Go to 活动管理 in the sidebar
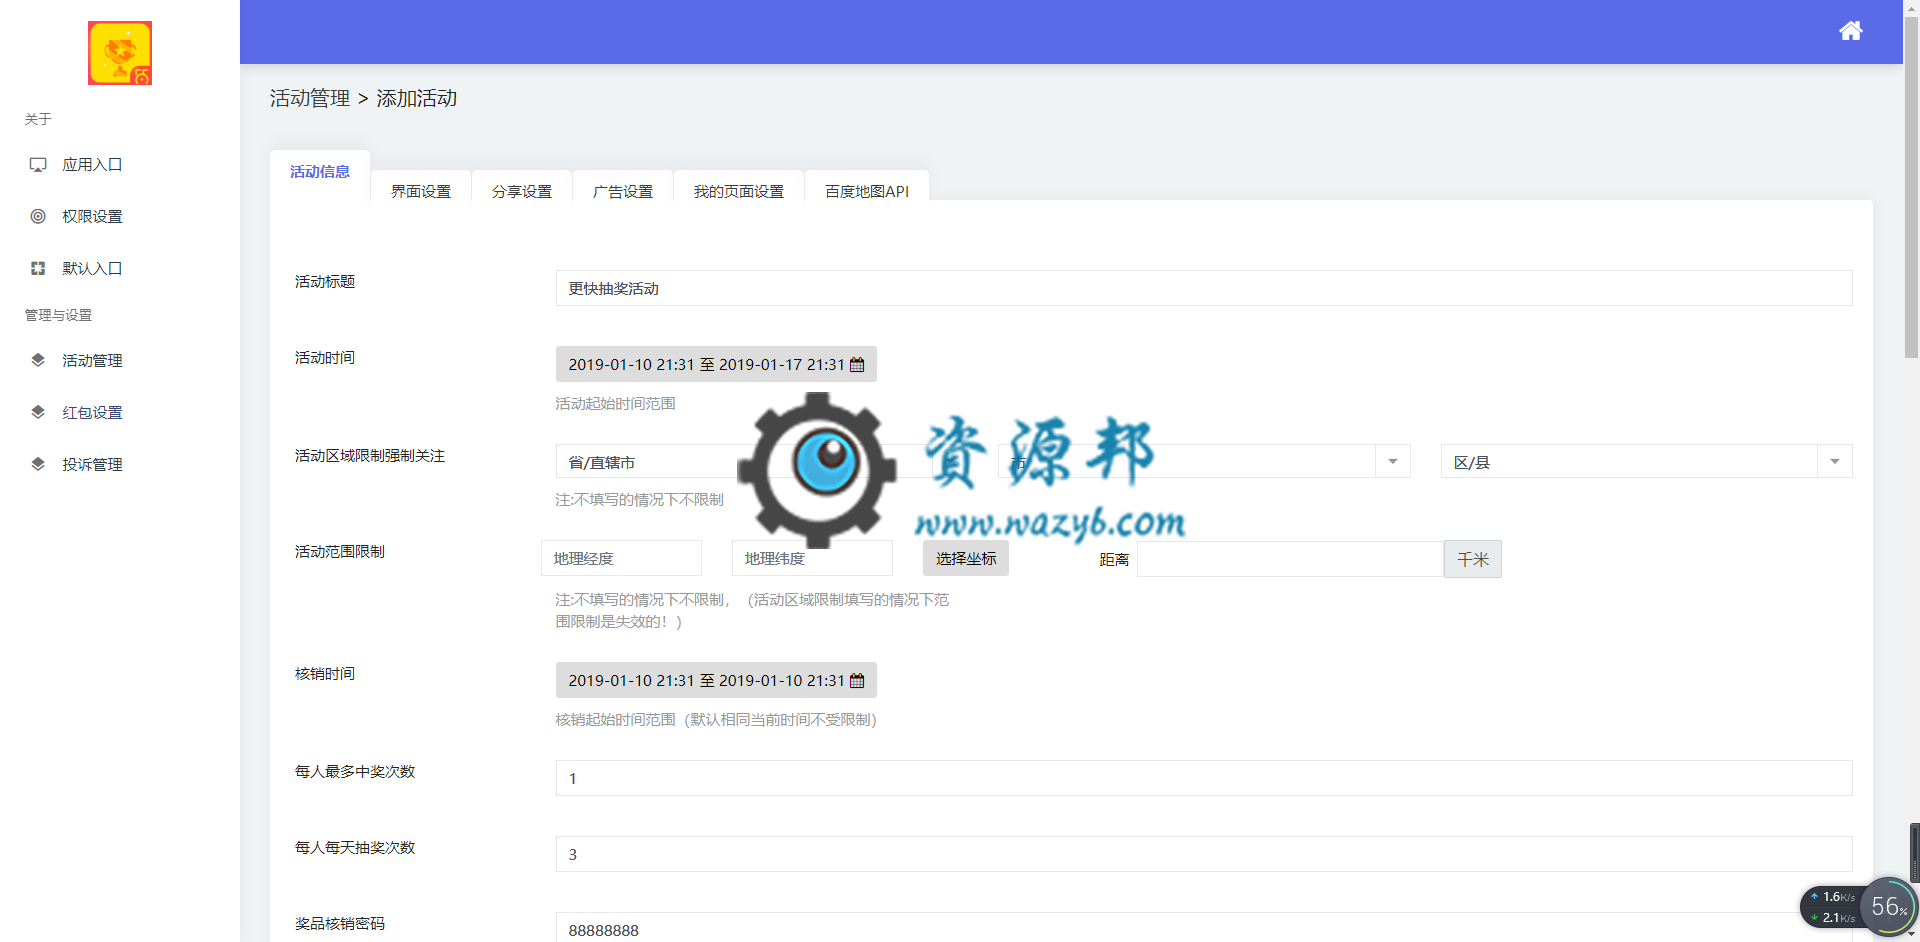Viewport: 1920px width, 942px height. (92, 361)
